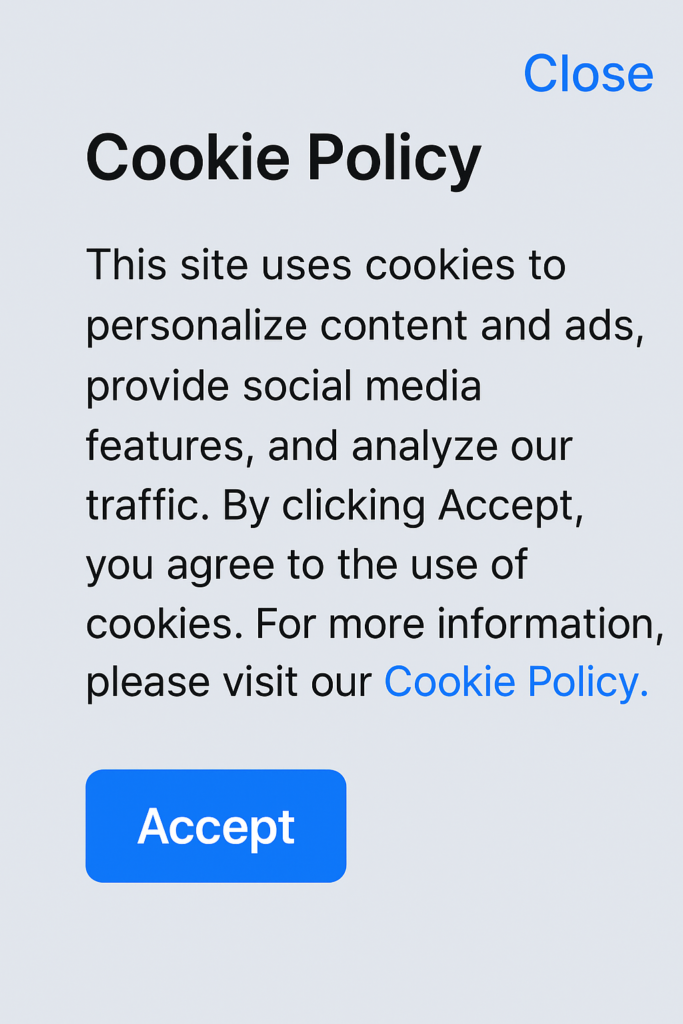
Task: Click the word "information" in the paragraph
Action: click(546, 624)
